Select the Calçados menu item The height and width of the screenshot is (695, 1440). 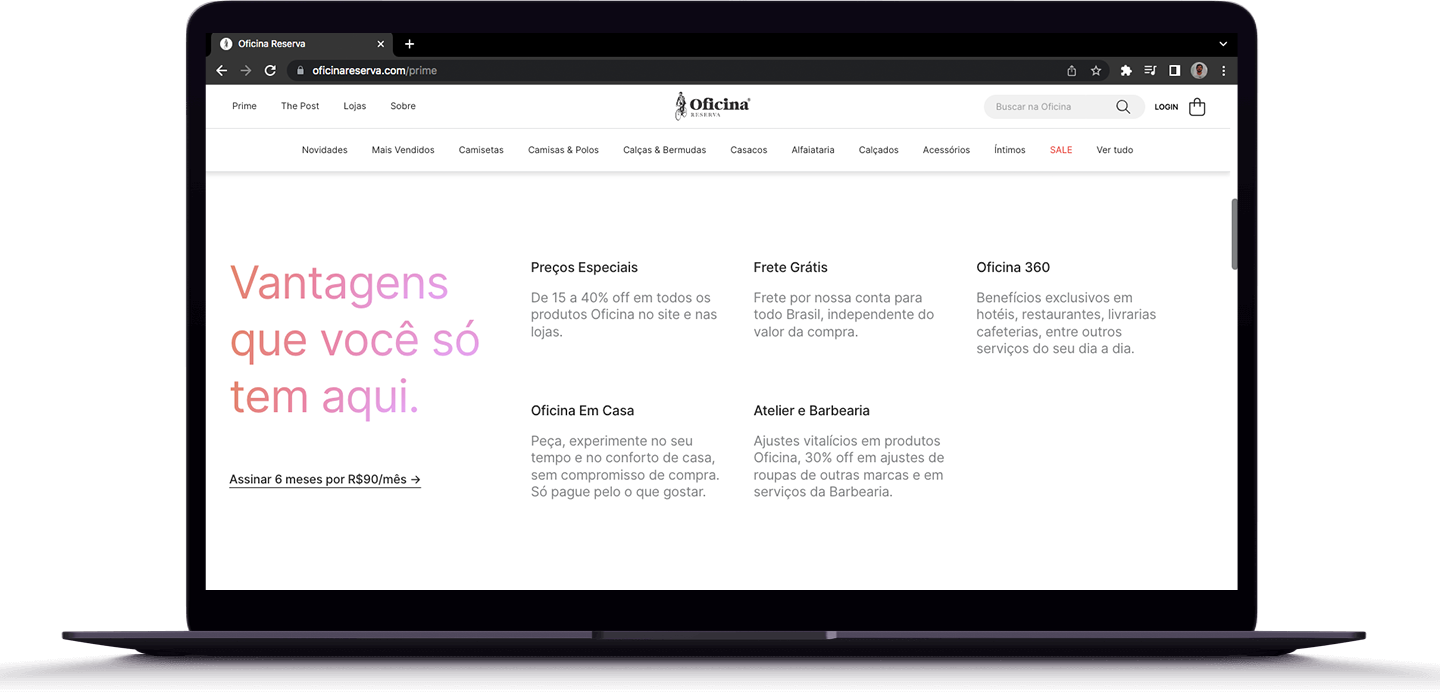[879, 150]
